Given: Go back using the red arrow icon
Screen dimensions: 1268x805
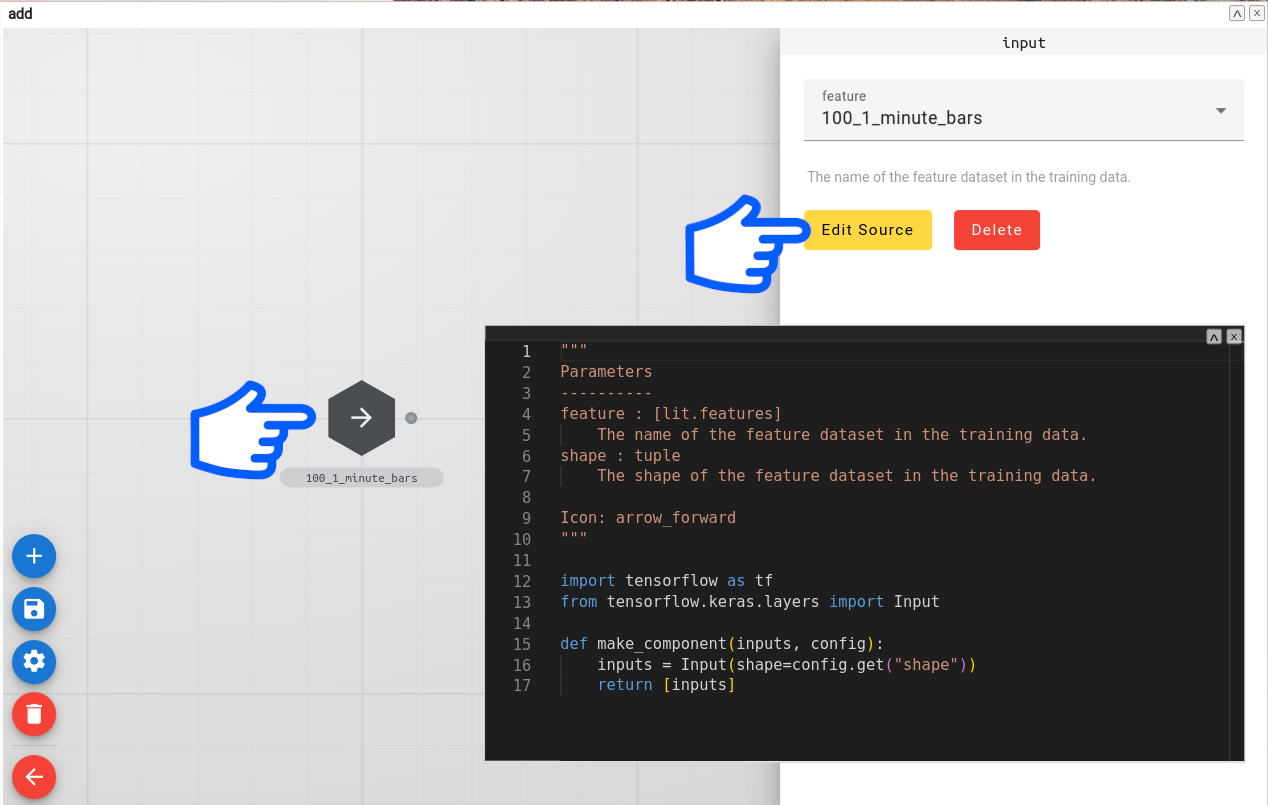Looking at the screenshot, I should (33, 777).
